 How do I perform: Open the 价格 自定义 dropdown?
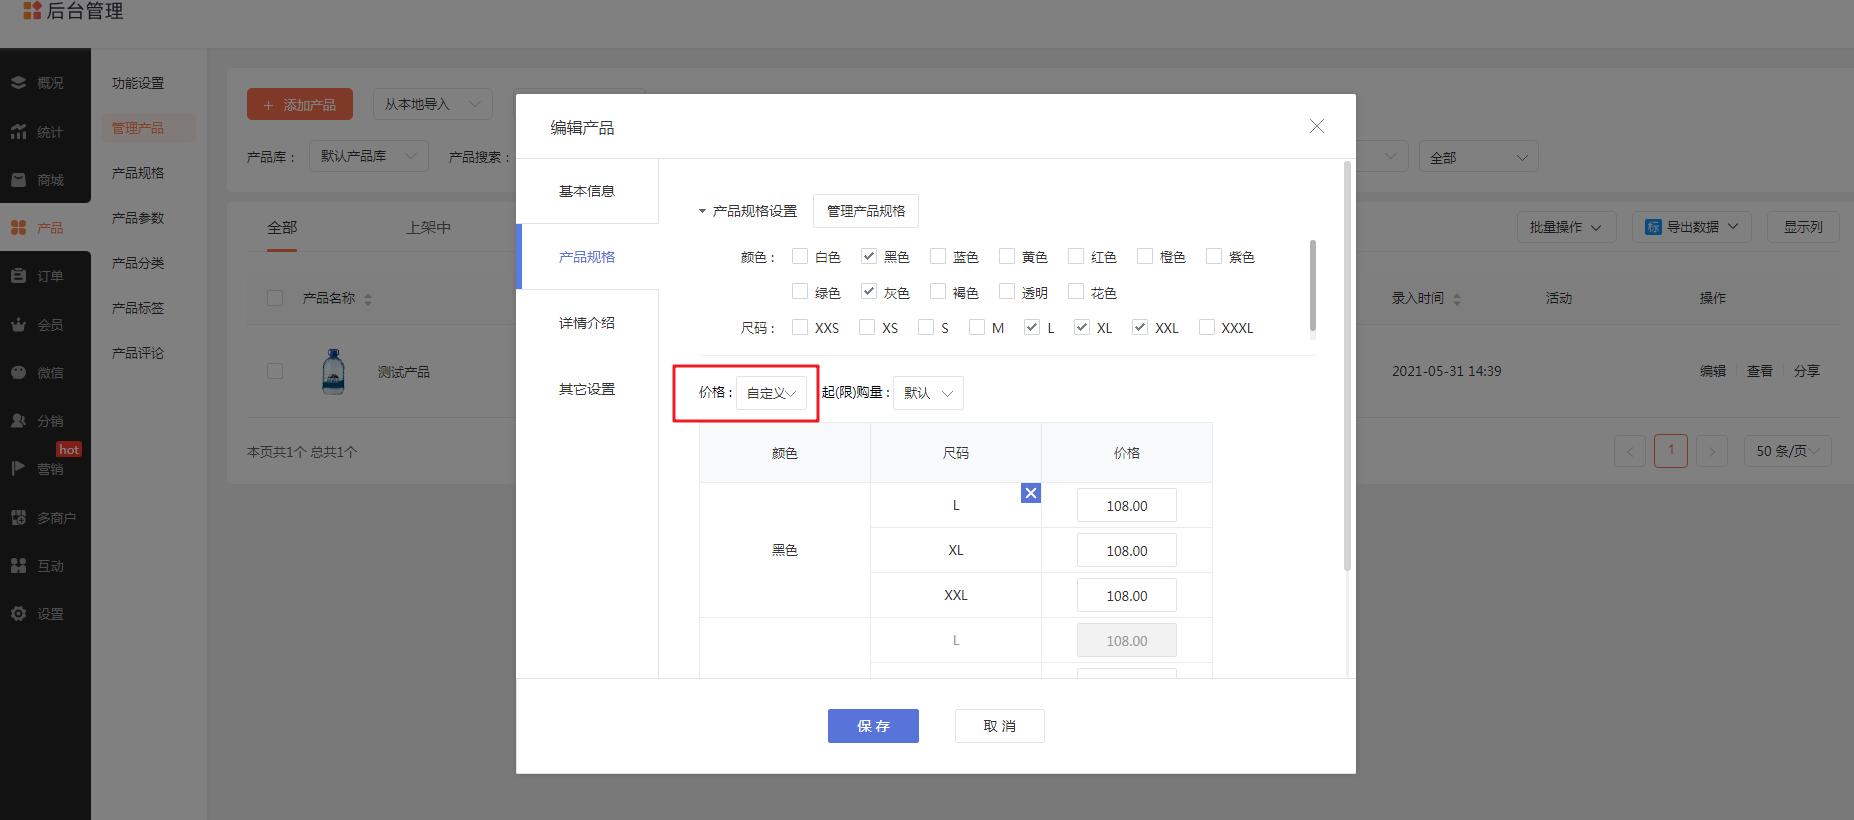click(x=771, y=393)
